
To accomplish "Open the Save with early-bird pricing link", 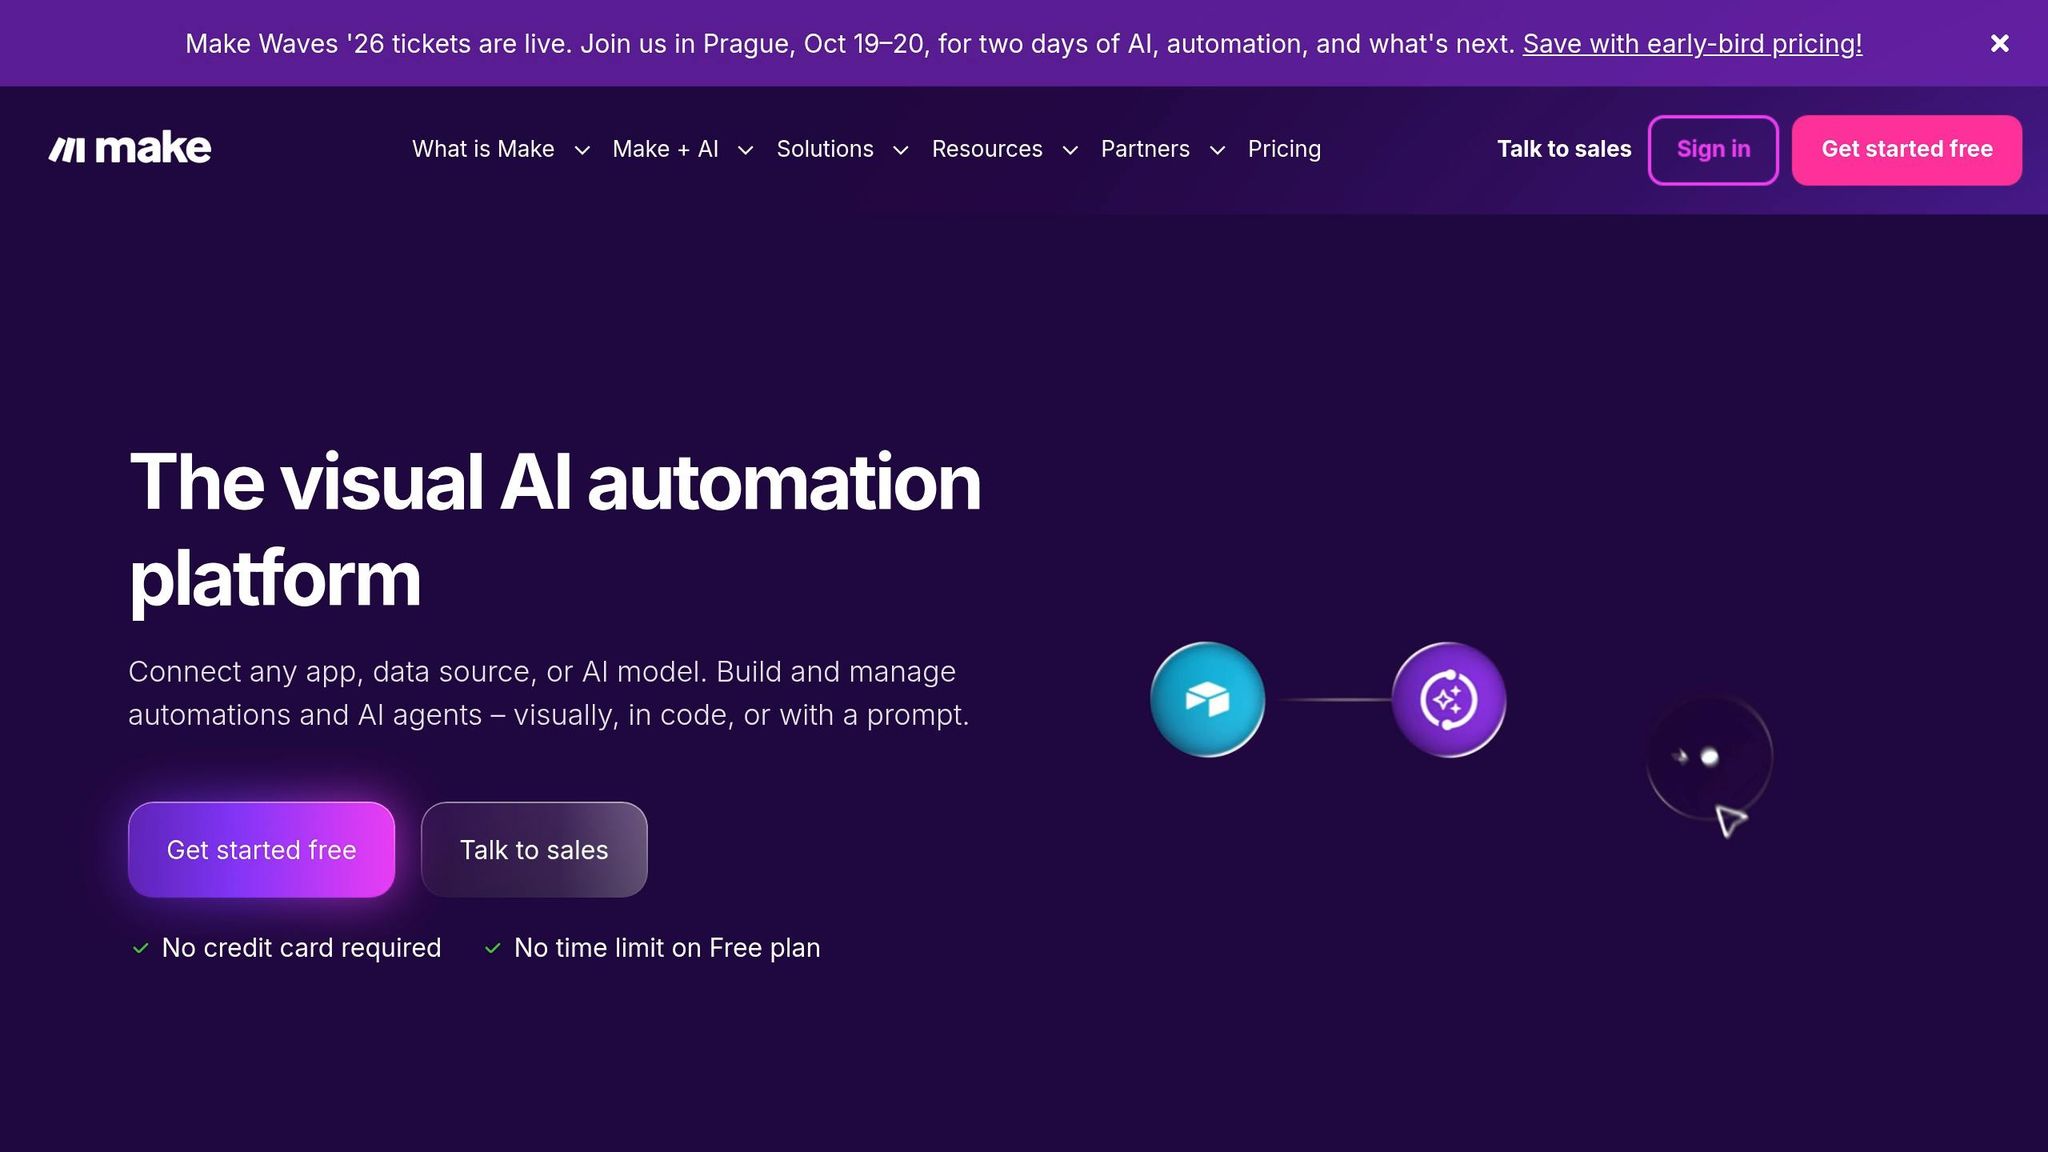I will click(1692, 44).
